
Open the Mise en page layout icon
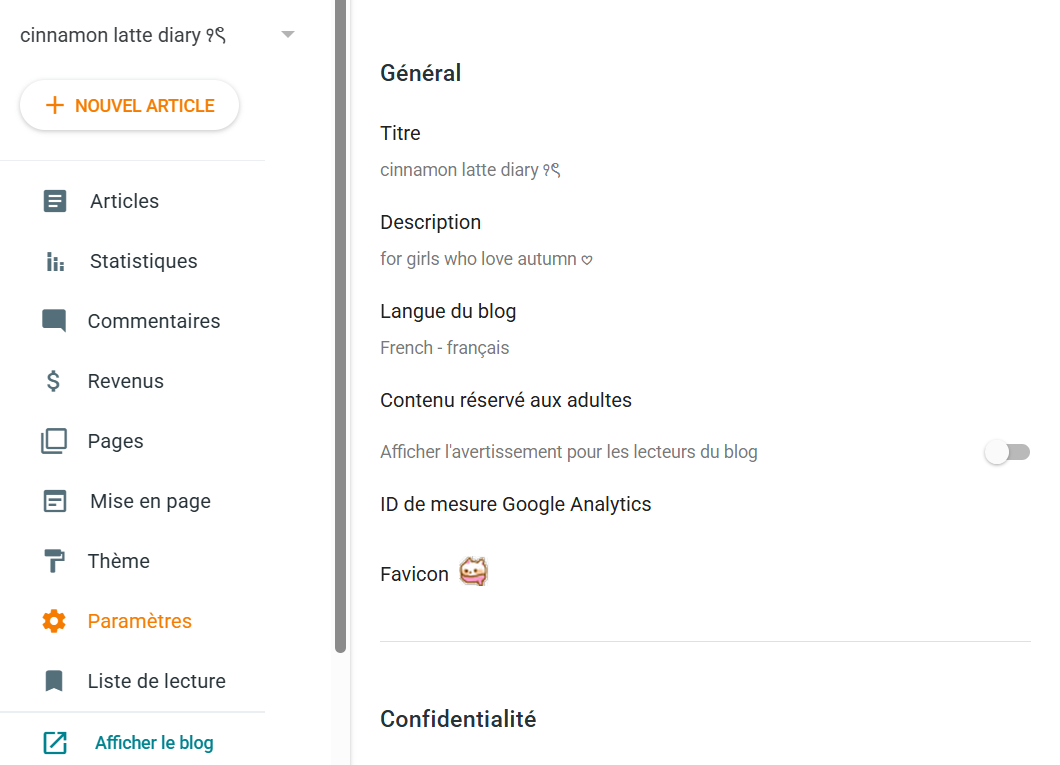click(x=55, y=501)
